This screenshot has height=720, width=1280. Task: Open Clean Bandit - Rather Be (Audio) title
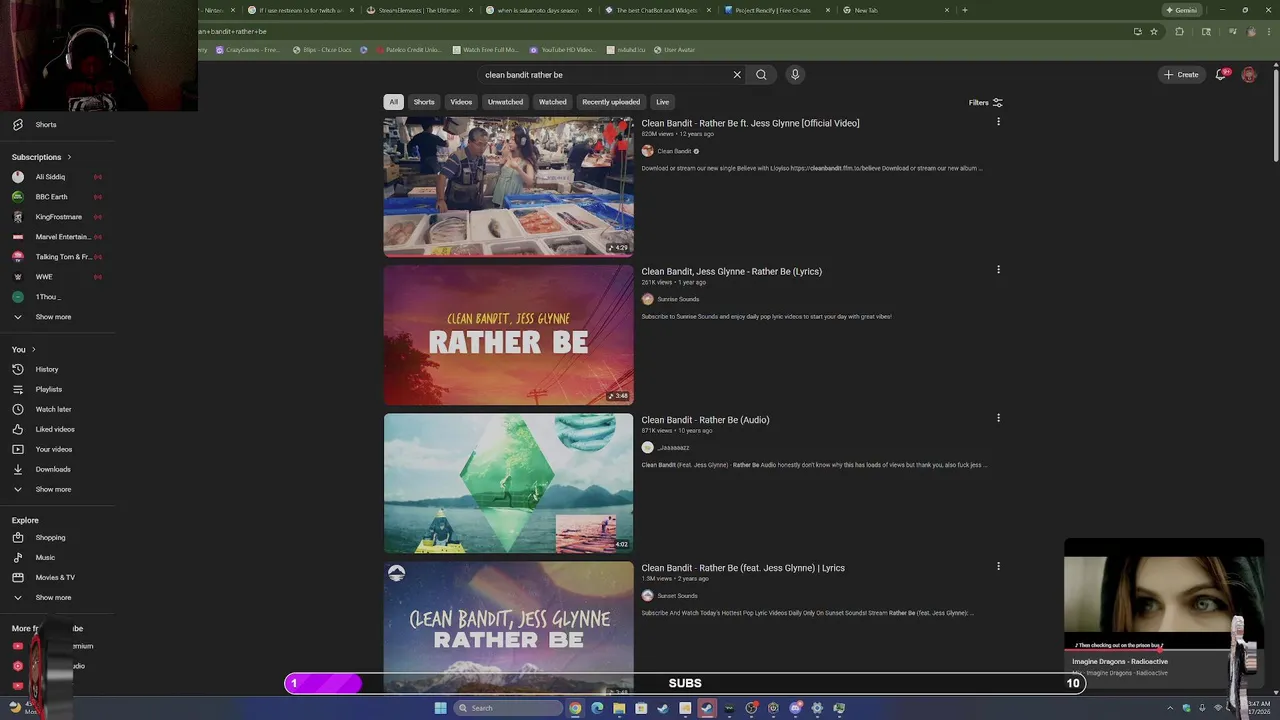705,420
